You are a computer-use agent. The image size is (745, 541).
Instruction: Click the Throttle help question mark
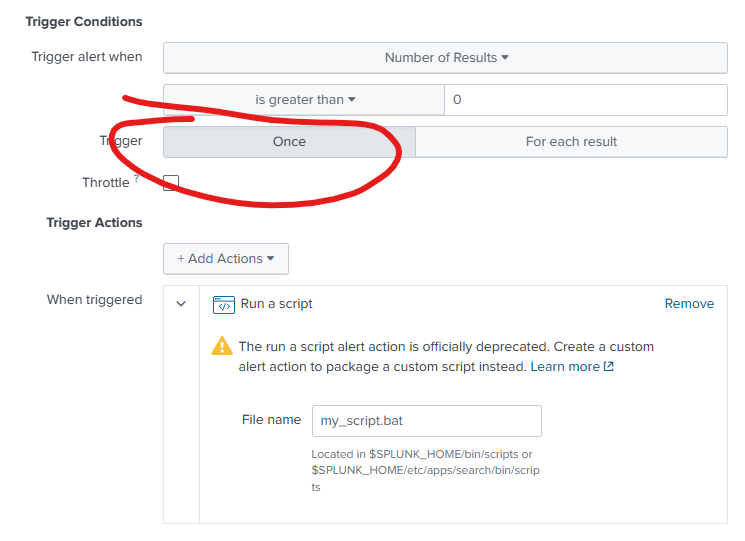137,179
